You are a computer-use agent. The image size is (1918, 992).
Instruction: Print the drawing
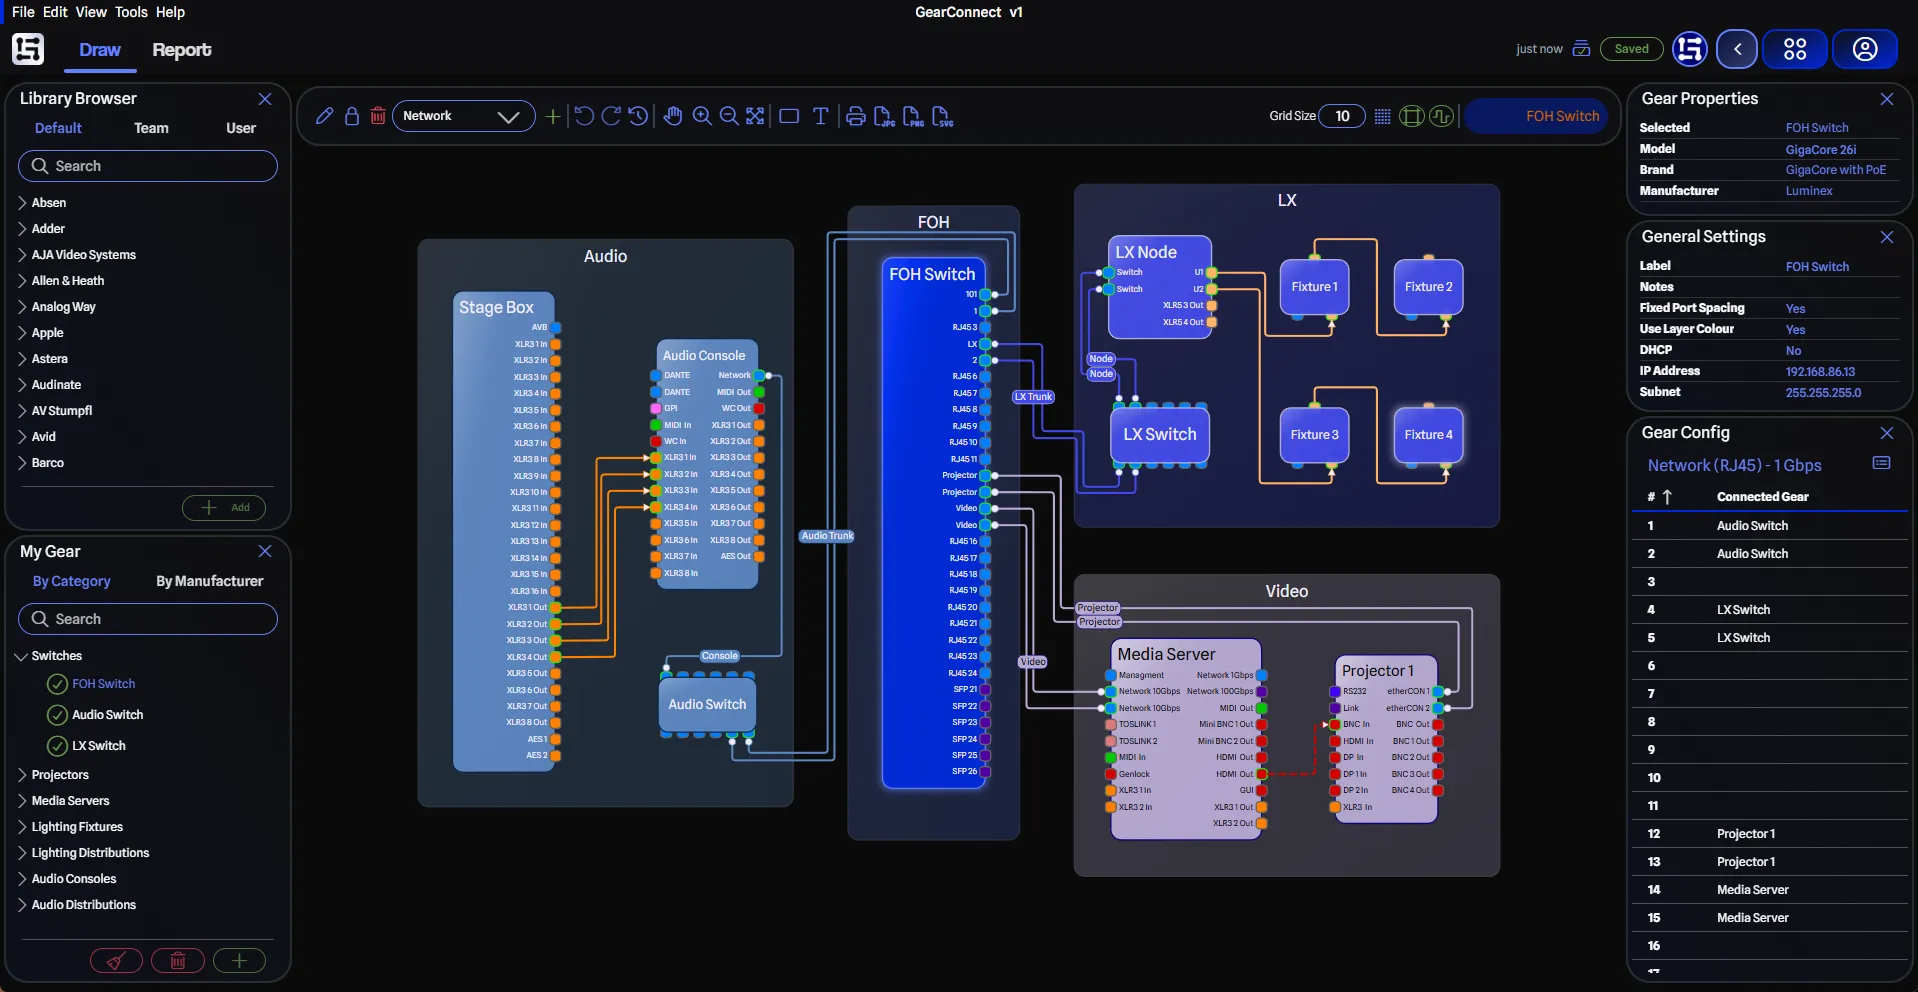pyautogui.click(x=855, y=116)
